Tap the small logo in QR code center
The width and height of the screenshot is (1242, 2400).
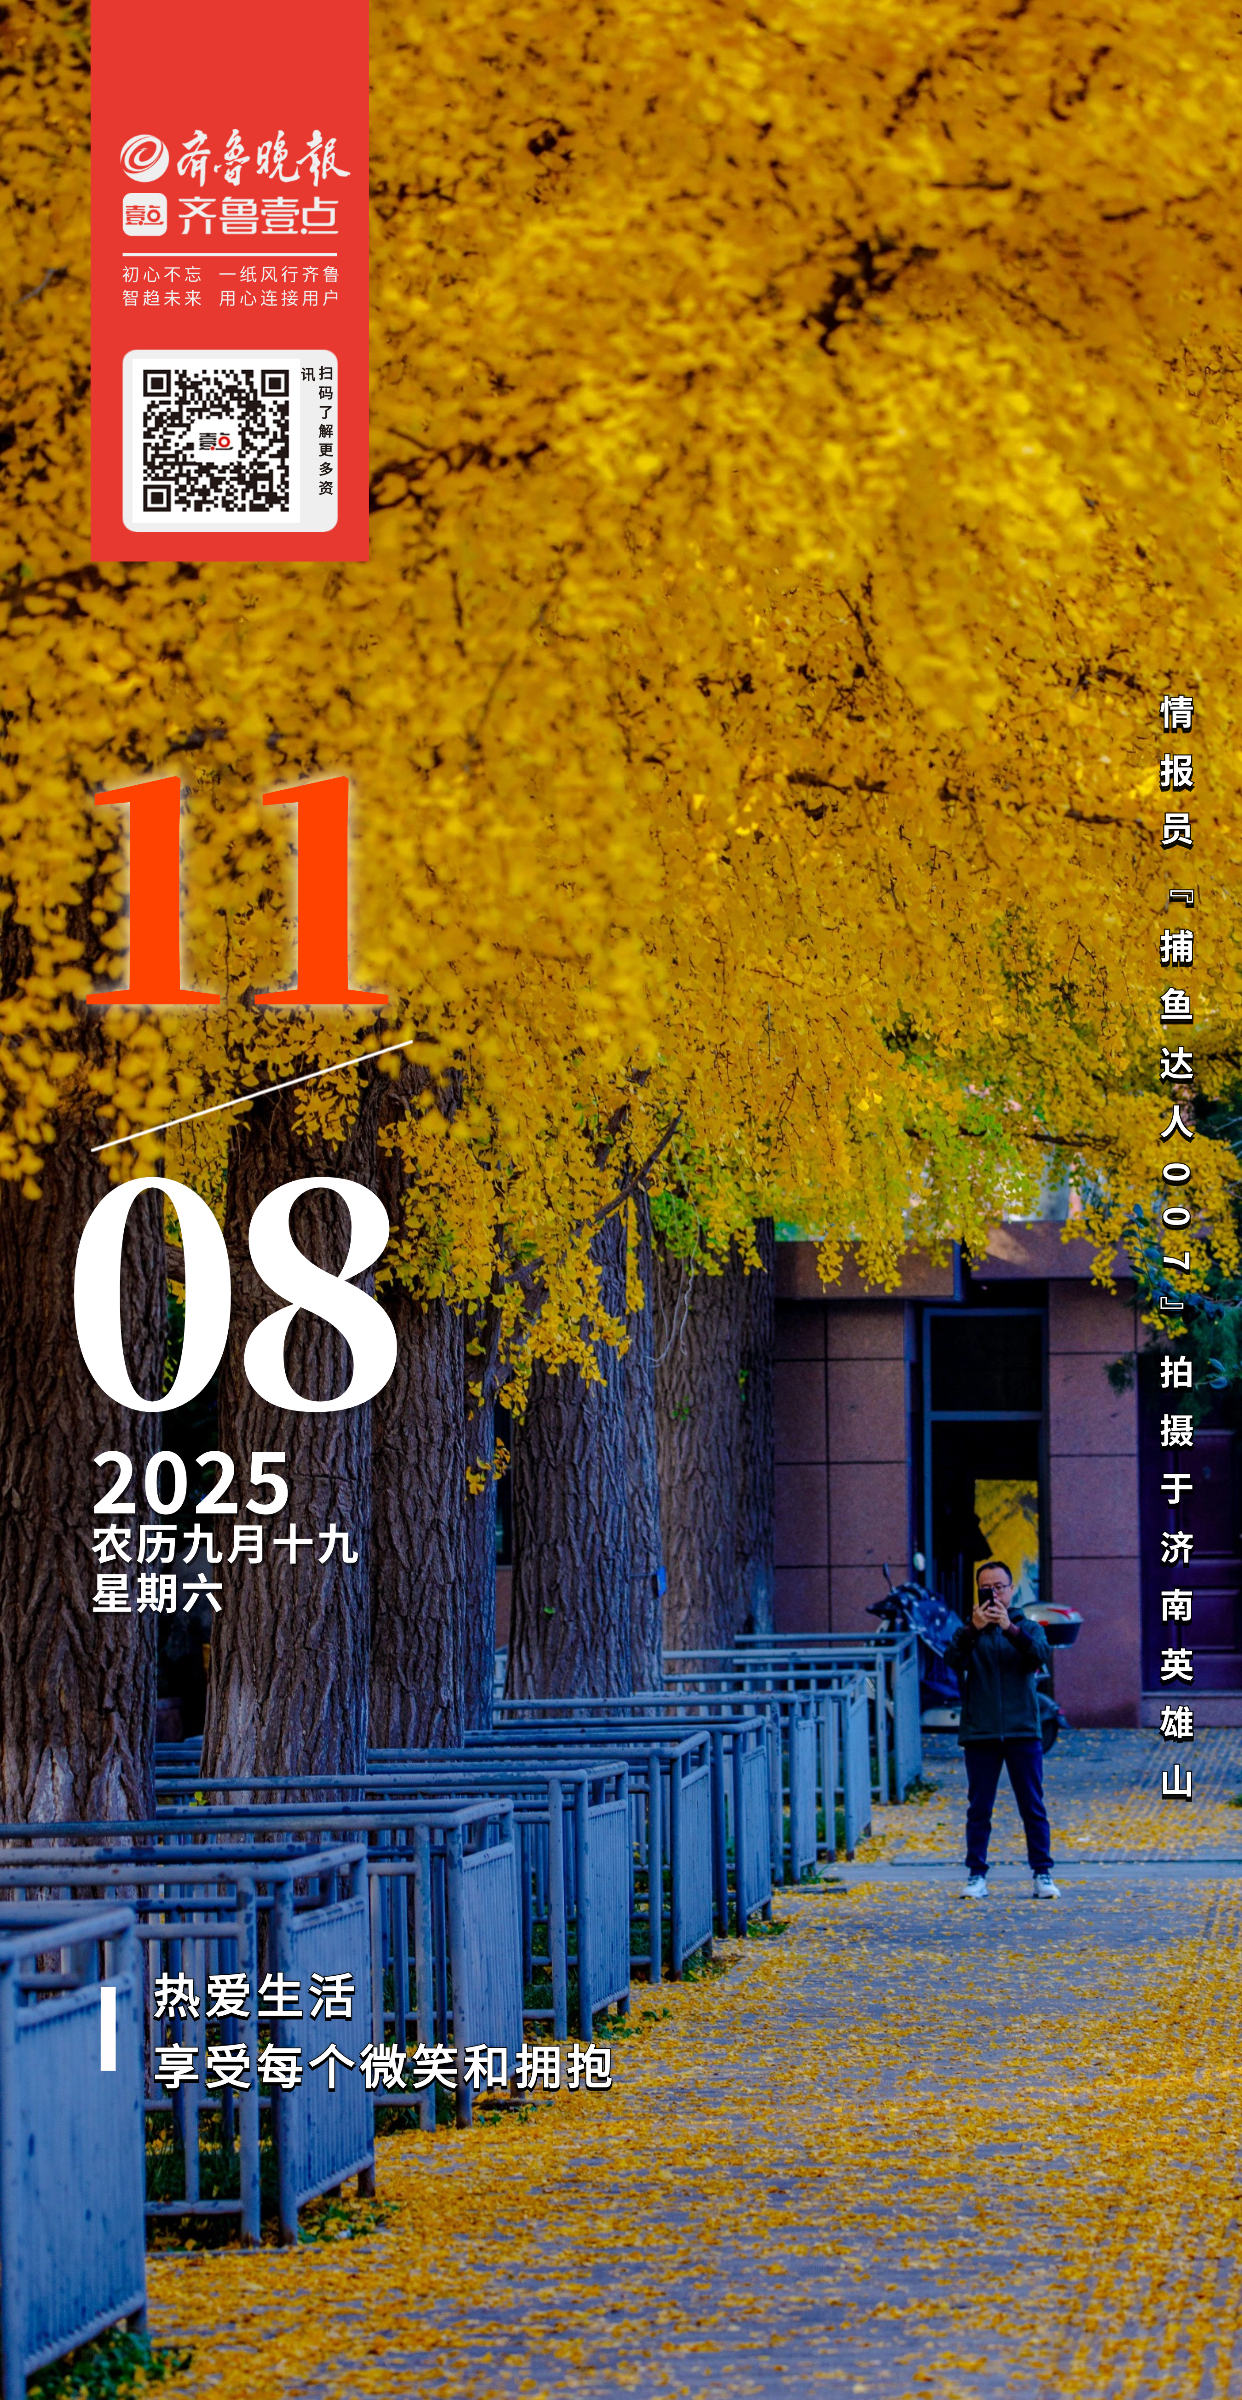click(x=215, y=441)
